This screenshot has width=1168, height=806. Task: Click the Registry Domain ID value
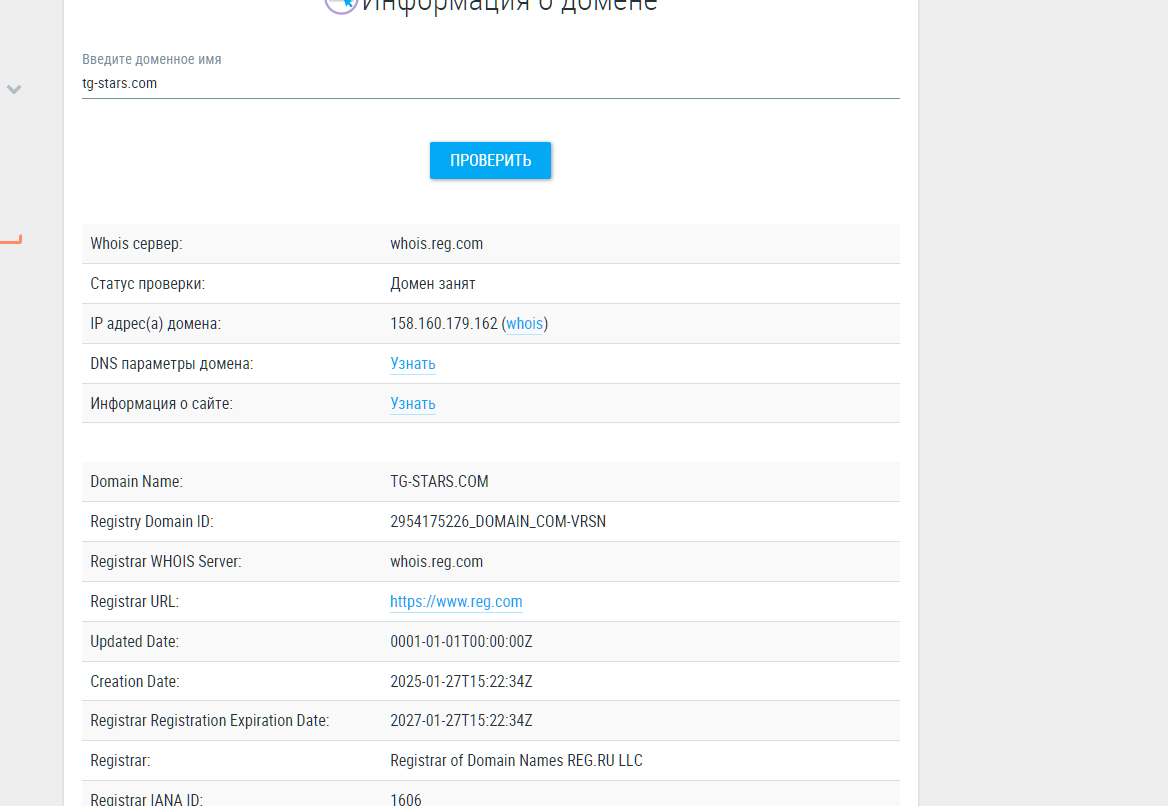[497, 522]
